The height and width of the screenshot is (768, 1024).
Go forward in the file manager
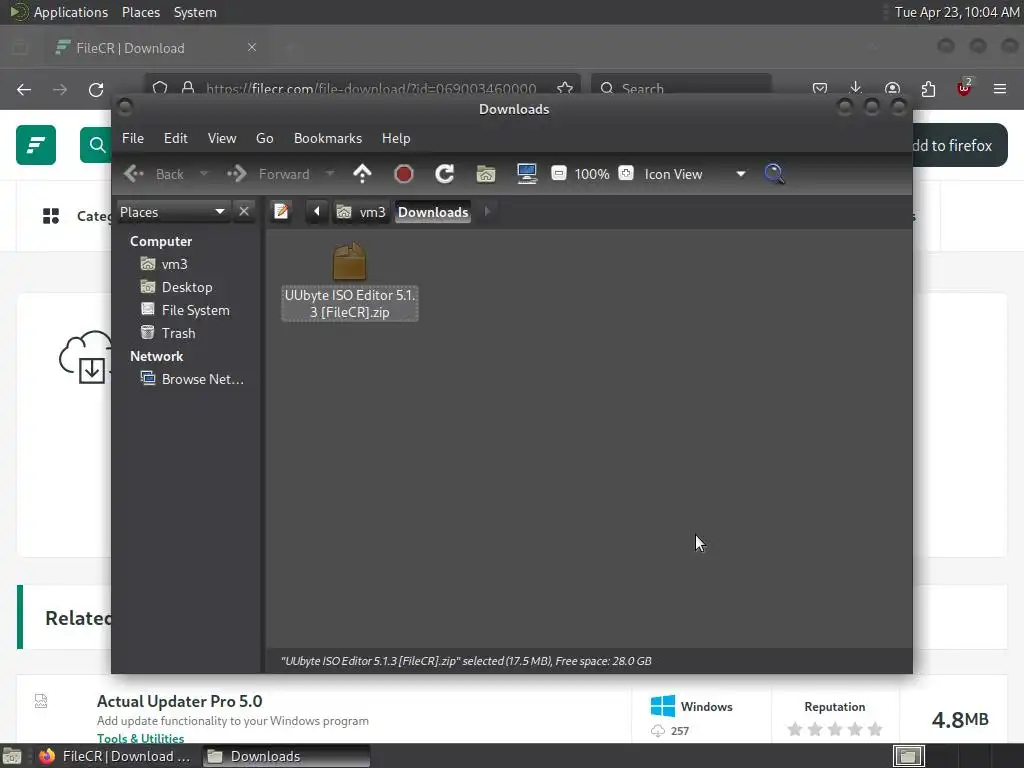click(268, 174)
